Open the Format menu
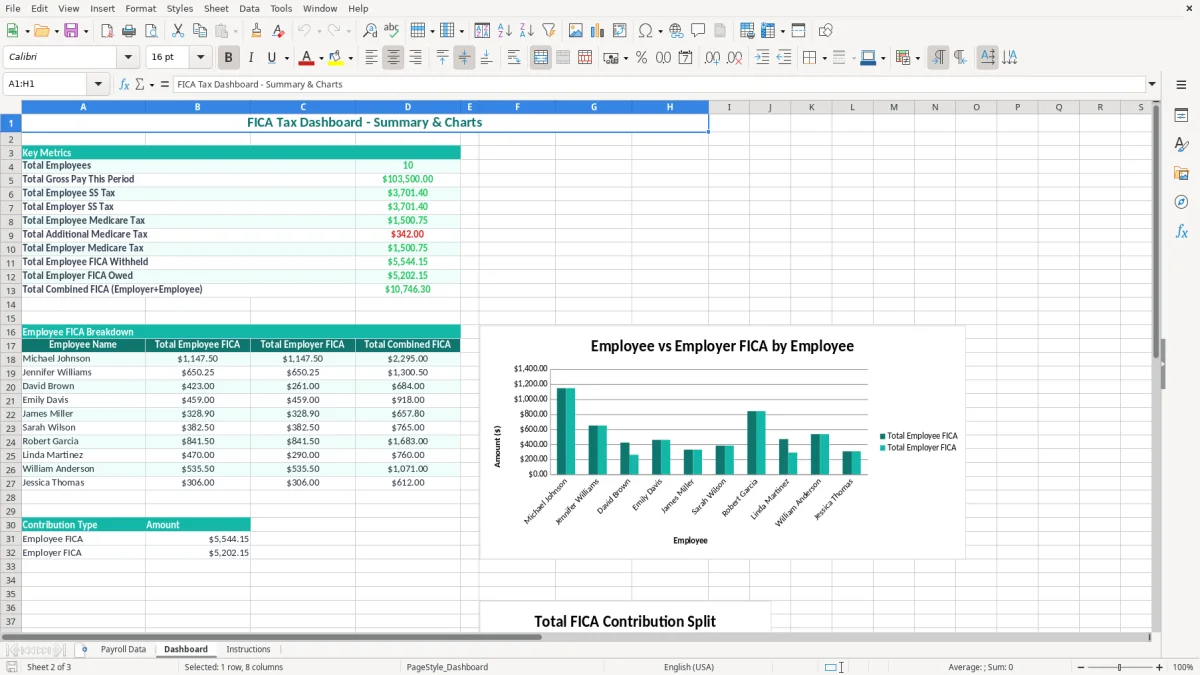 click(x=141, y=8)
